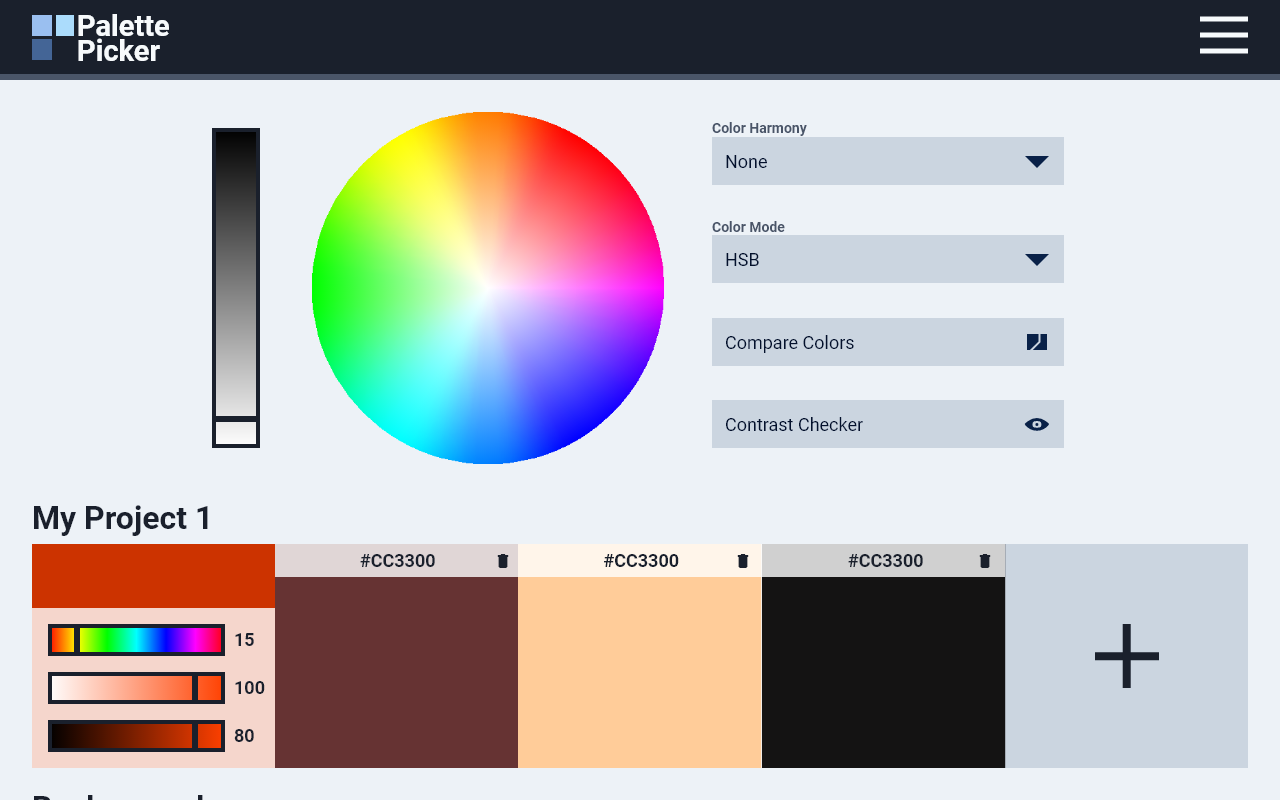Image resolution: width=1280 pixels, height=800 pixels.
Task: Click the eye icon in Contrast Checker
Action: point(1037,424)
